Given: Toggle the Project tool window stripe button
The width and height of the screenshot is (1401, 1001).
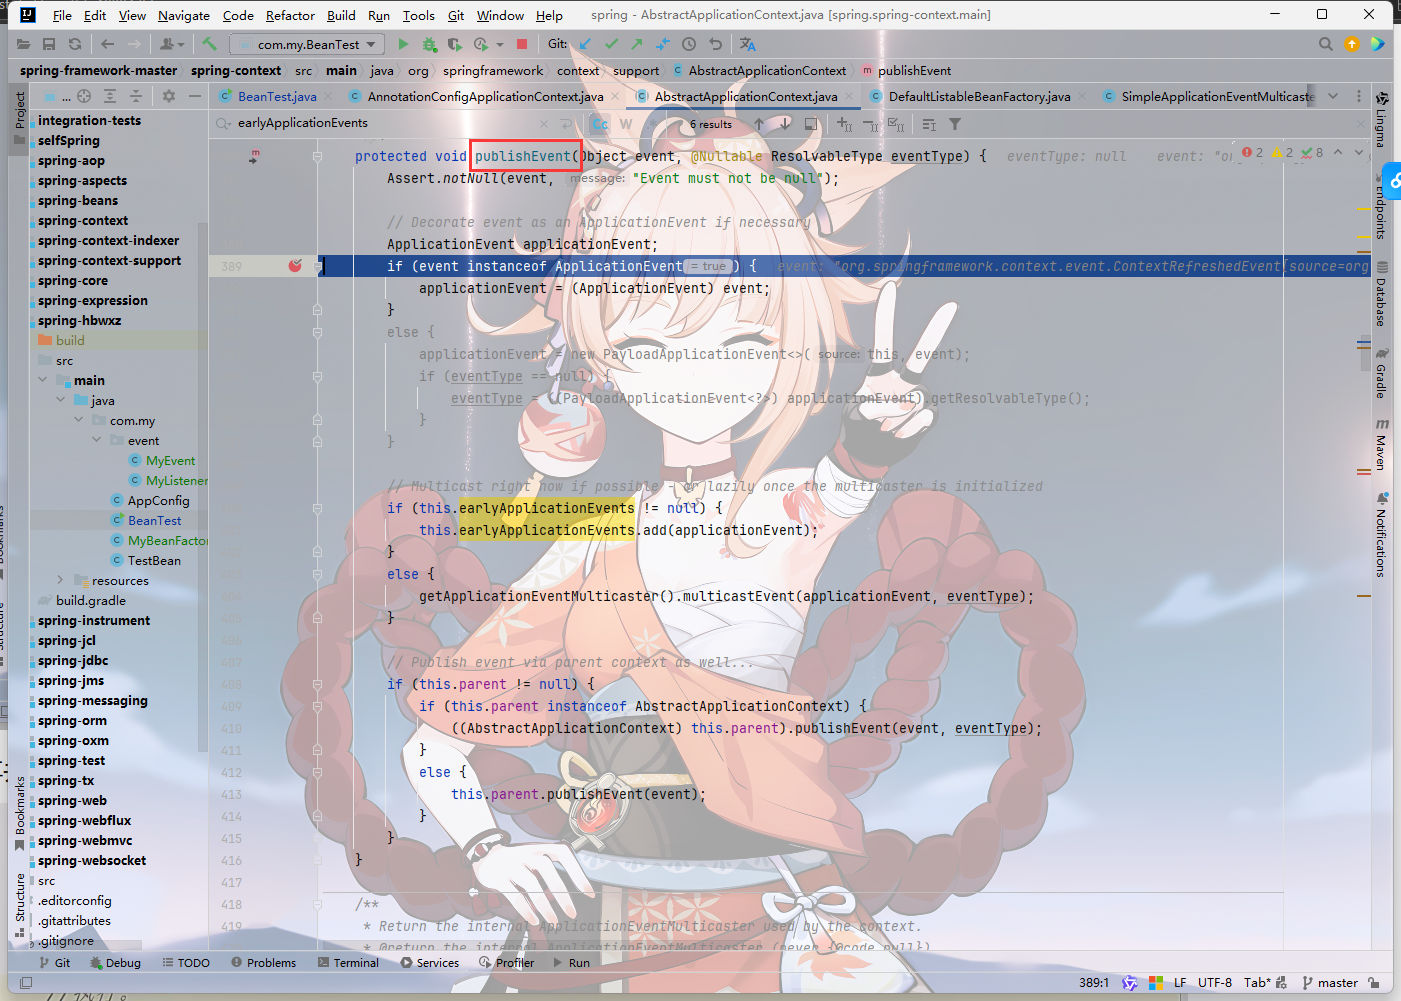Looking at the screenshot, I should pyautogui.click(x=19, y=117).
